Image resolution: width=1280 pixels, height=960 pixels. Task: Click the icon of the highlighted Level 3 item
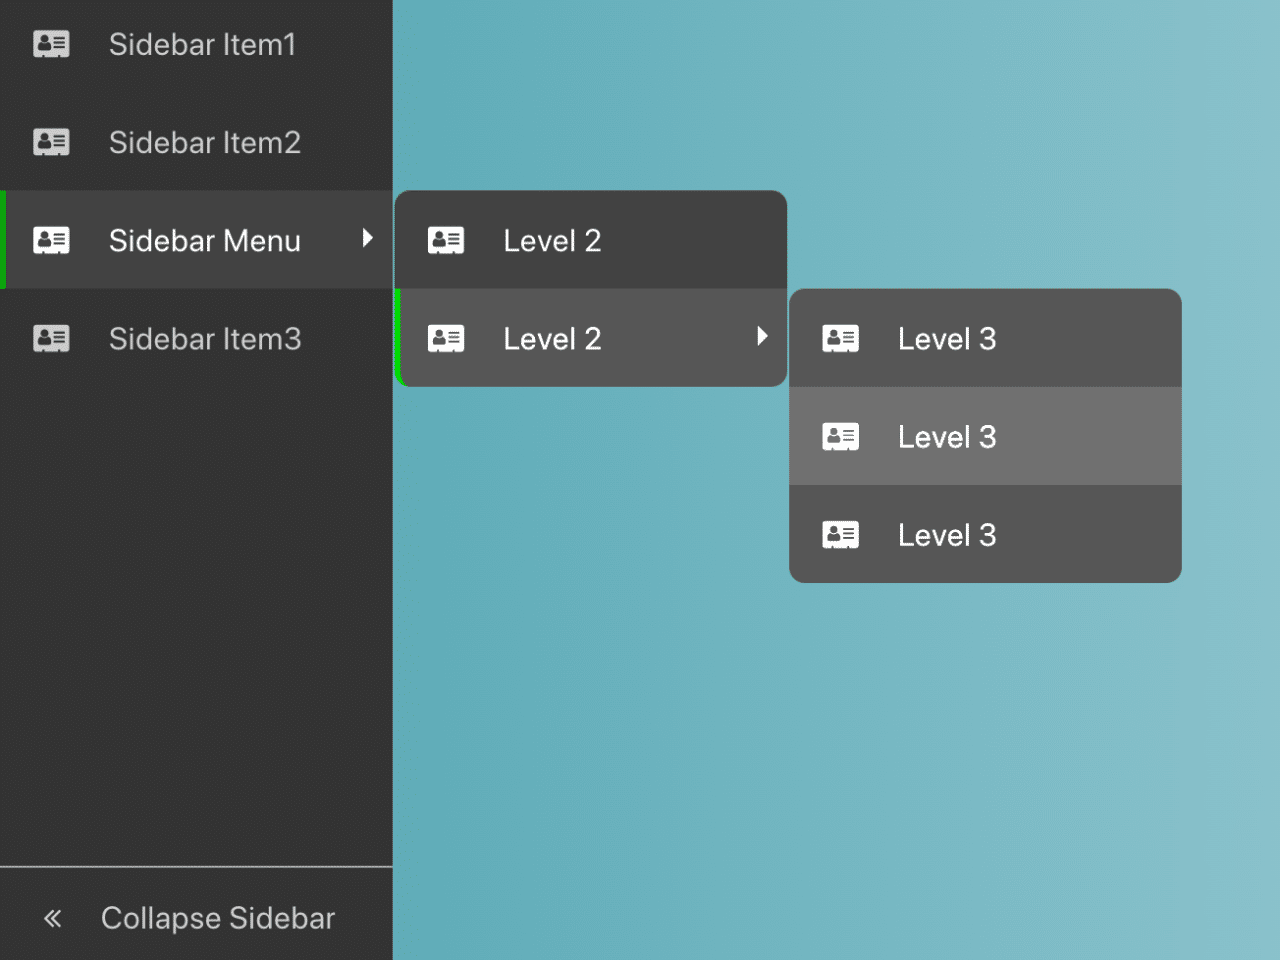840,436
